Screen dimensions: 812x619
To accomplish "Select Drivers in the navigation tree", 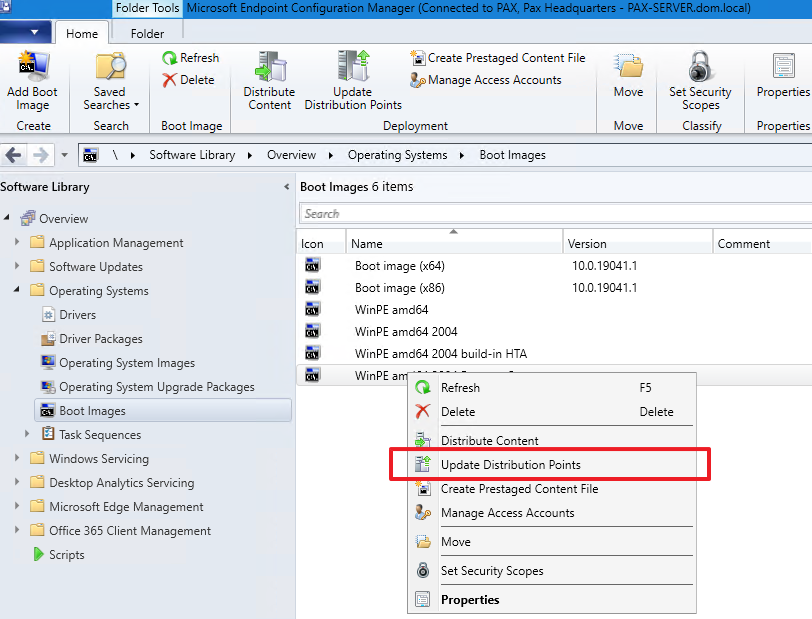I will [77, 315].
